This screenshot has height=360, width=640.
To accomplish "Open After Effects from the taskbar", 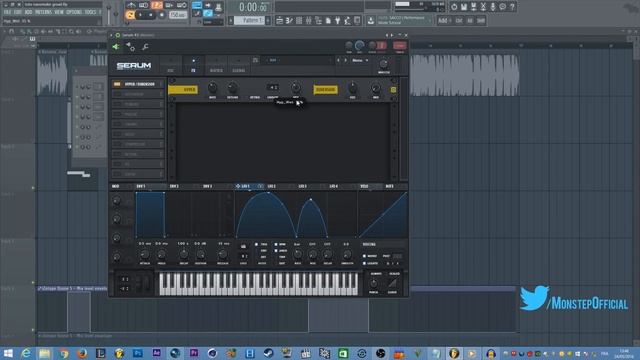I will click(x=156, y=353).
